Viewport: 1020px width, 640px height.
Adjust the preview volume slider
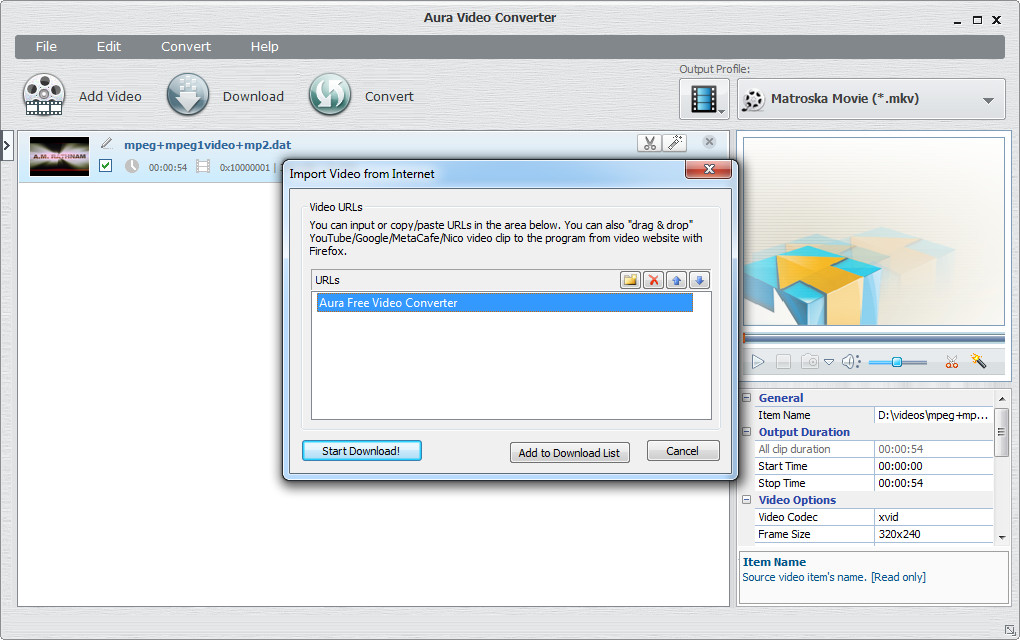pos(896,362)
